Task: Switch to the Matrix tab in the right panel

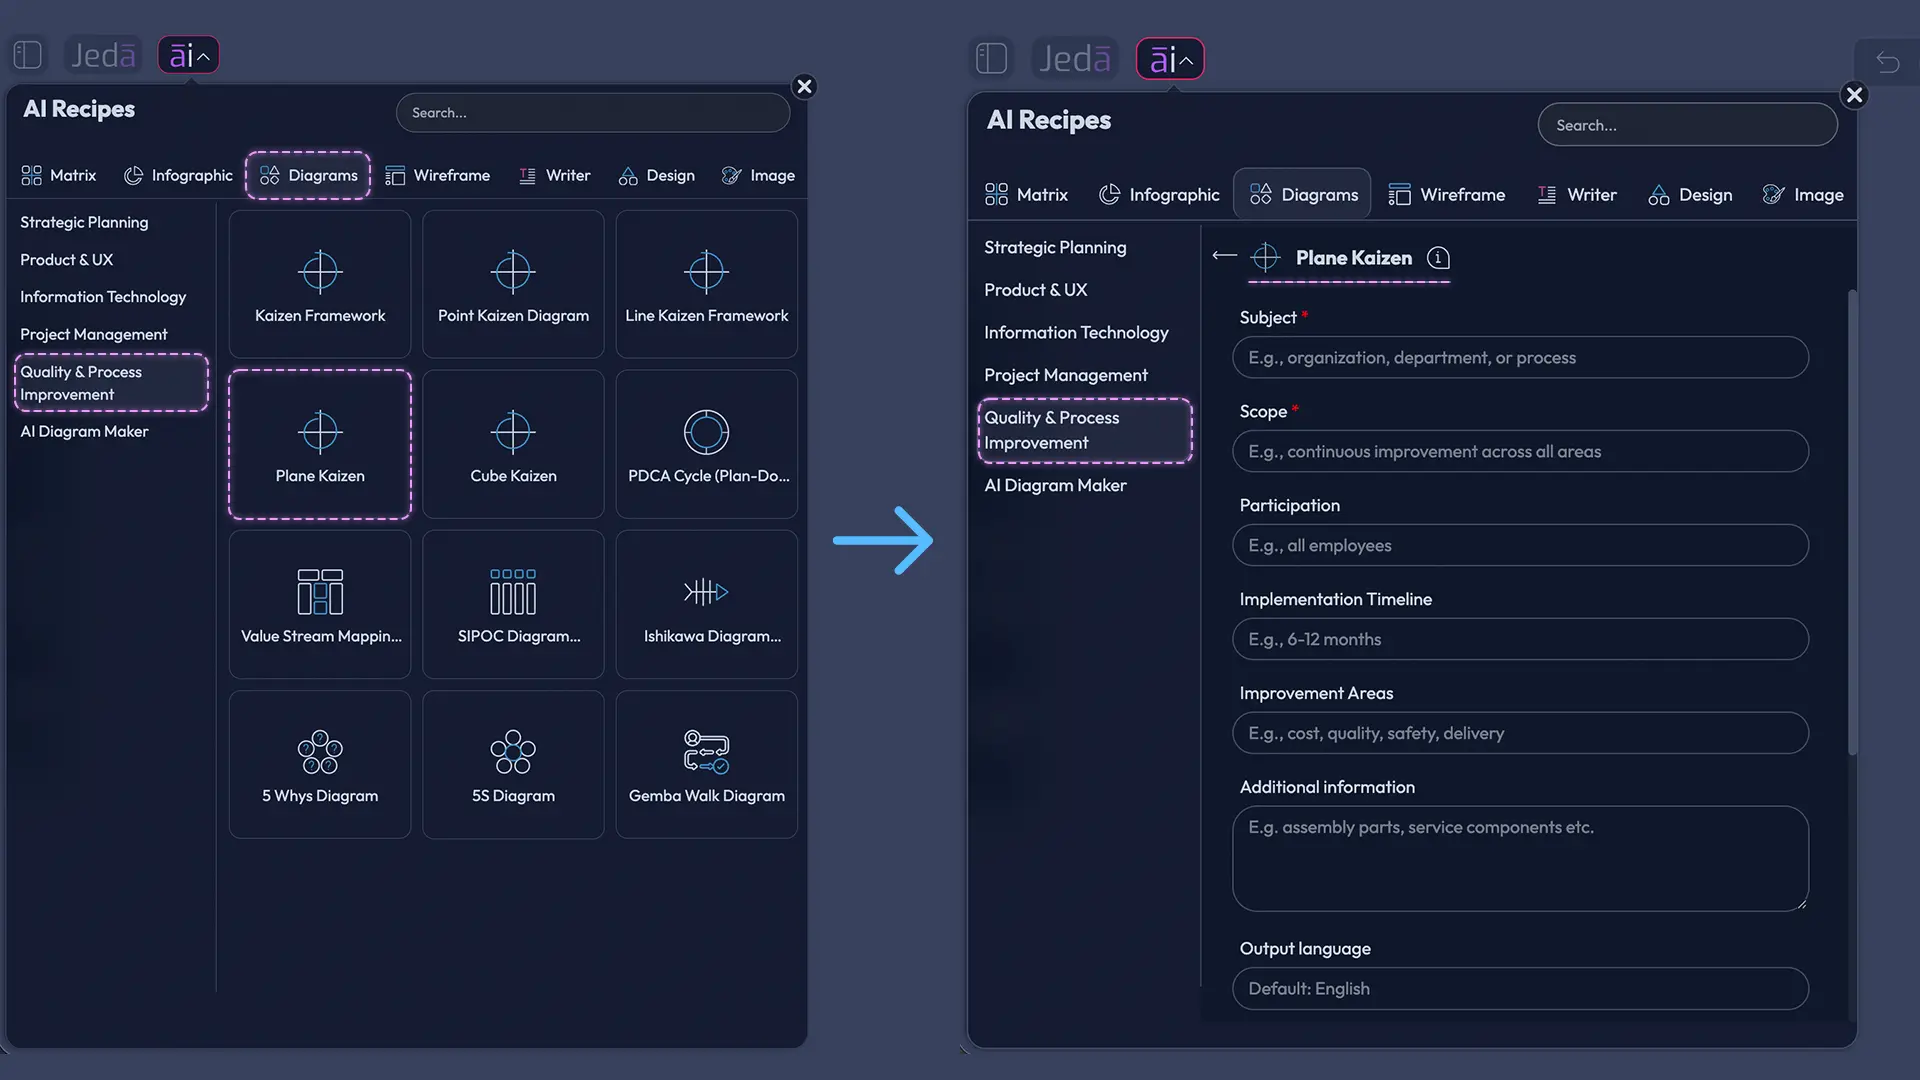Action: (x=1026, y=195)
